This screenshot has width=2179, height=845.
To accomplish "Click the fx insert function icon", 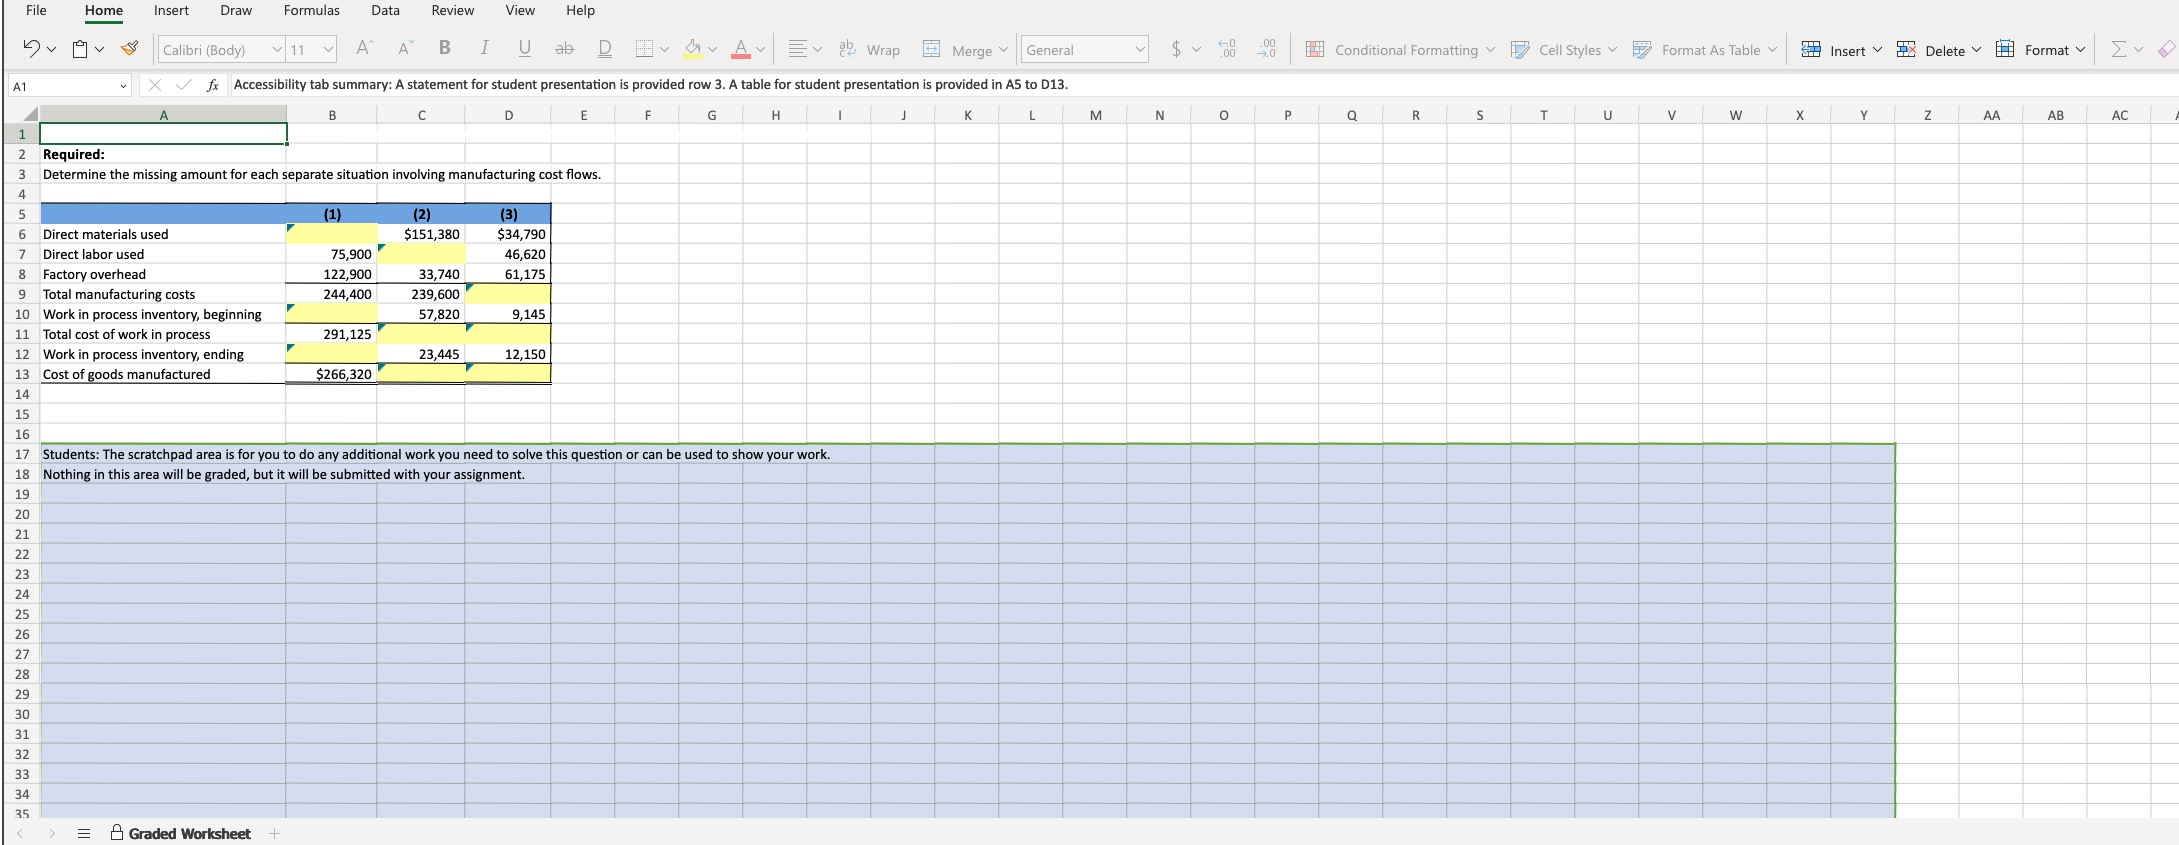I will point(212,85).
